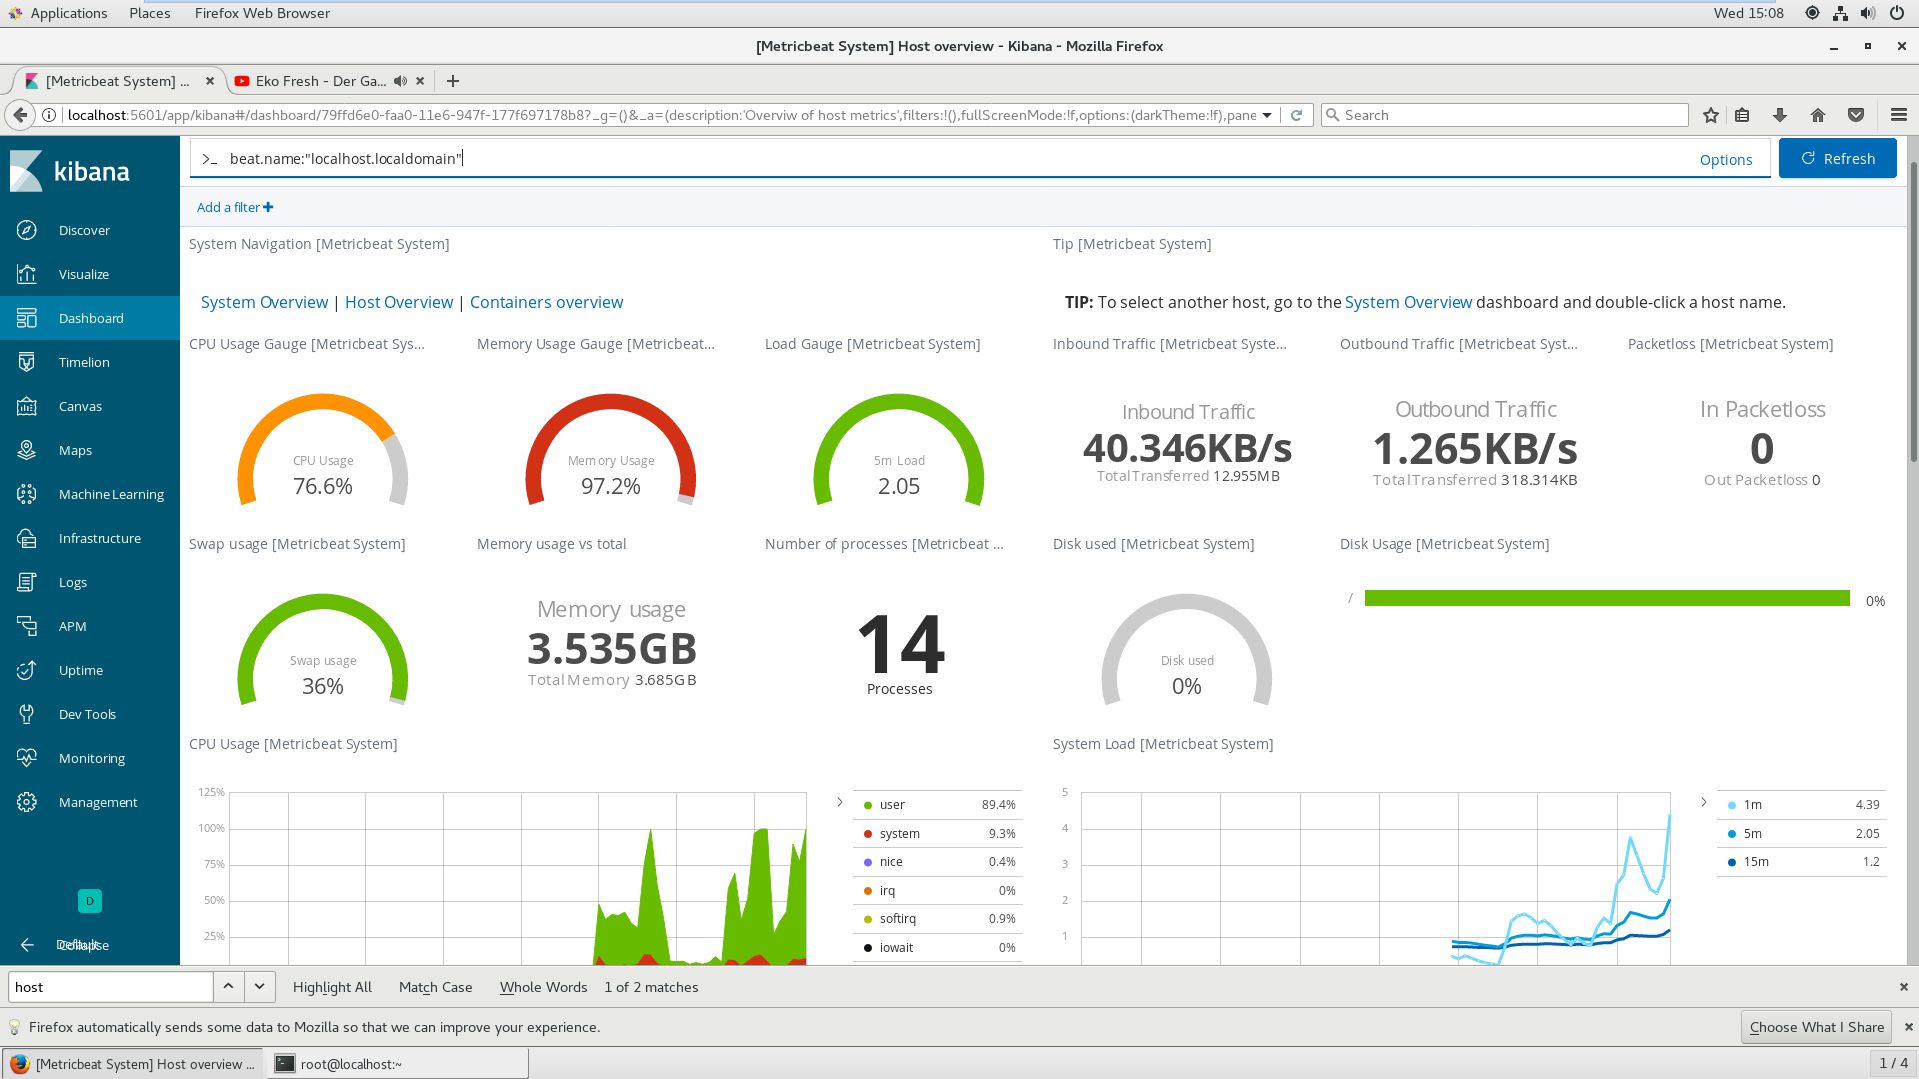
Task: Open the Firefox Web Browser menu
Action: pyautogui.click(x=262, y=13)
